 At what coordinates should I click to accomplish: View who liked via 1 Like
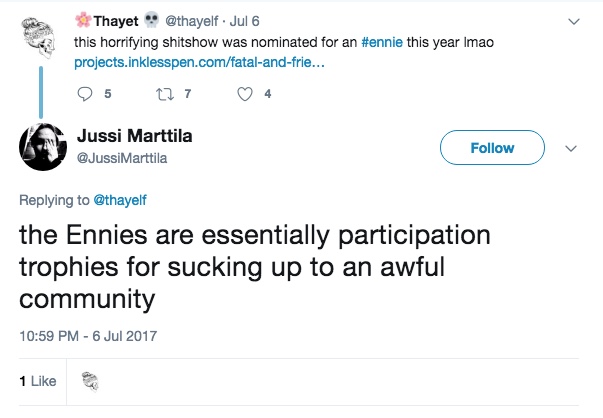(x=37, y=381)
